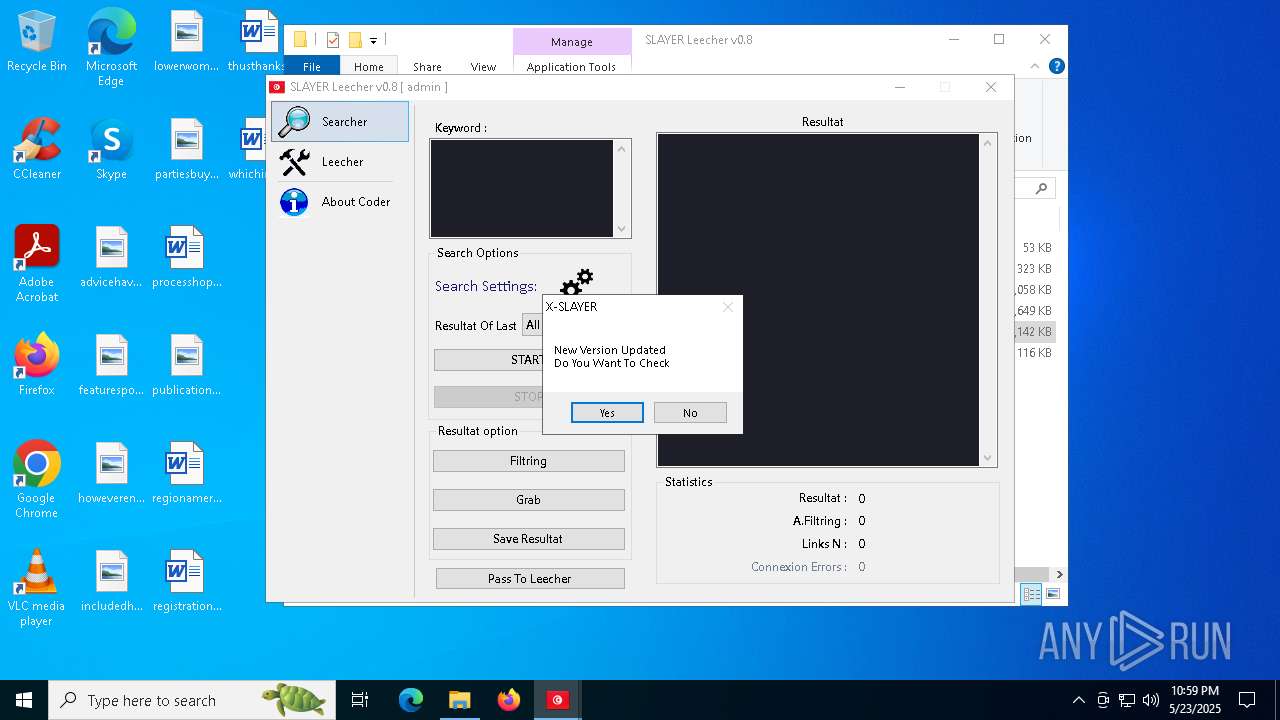
Task: Select processhop Word document on desktop
Action: [186, 258]
